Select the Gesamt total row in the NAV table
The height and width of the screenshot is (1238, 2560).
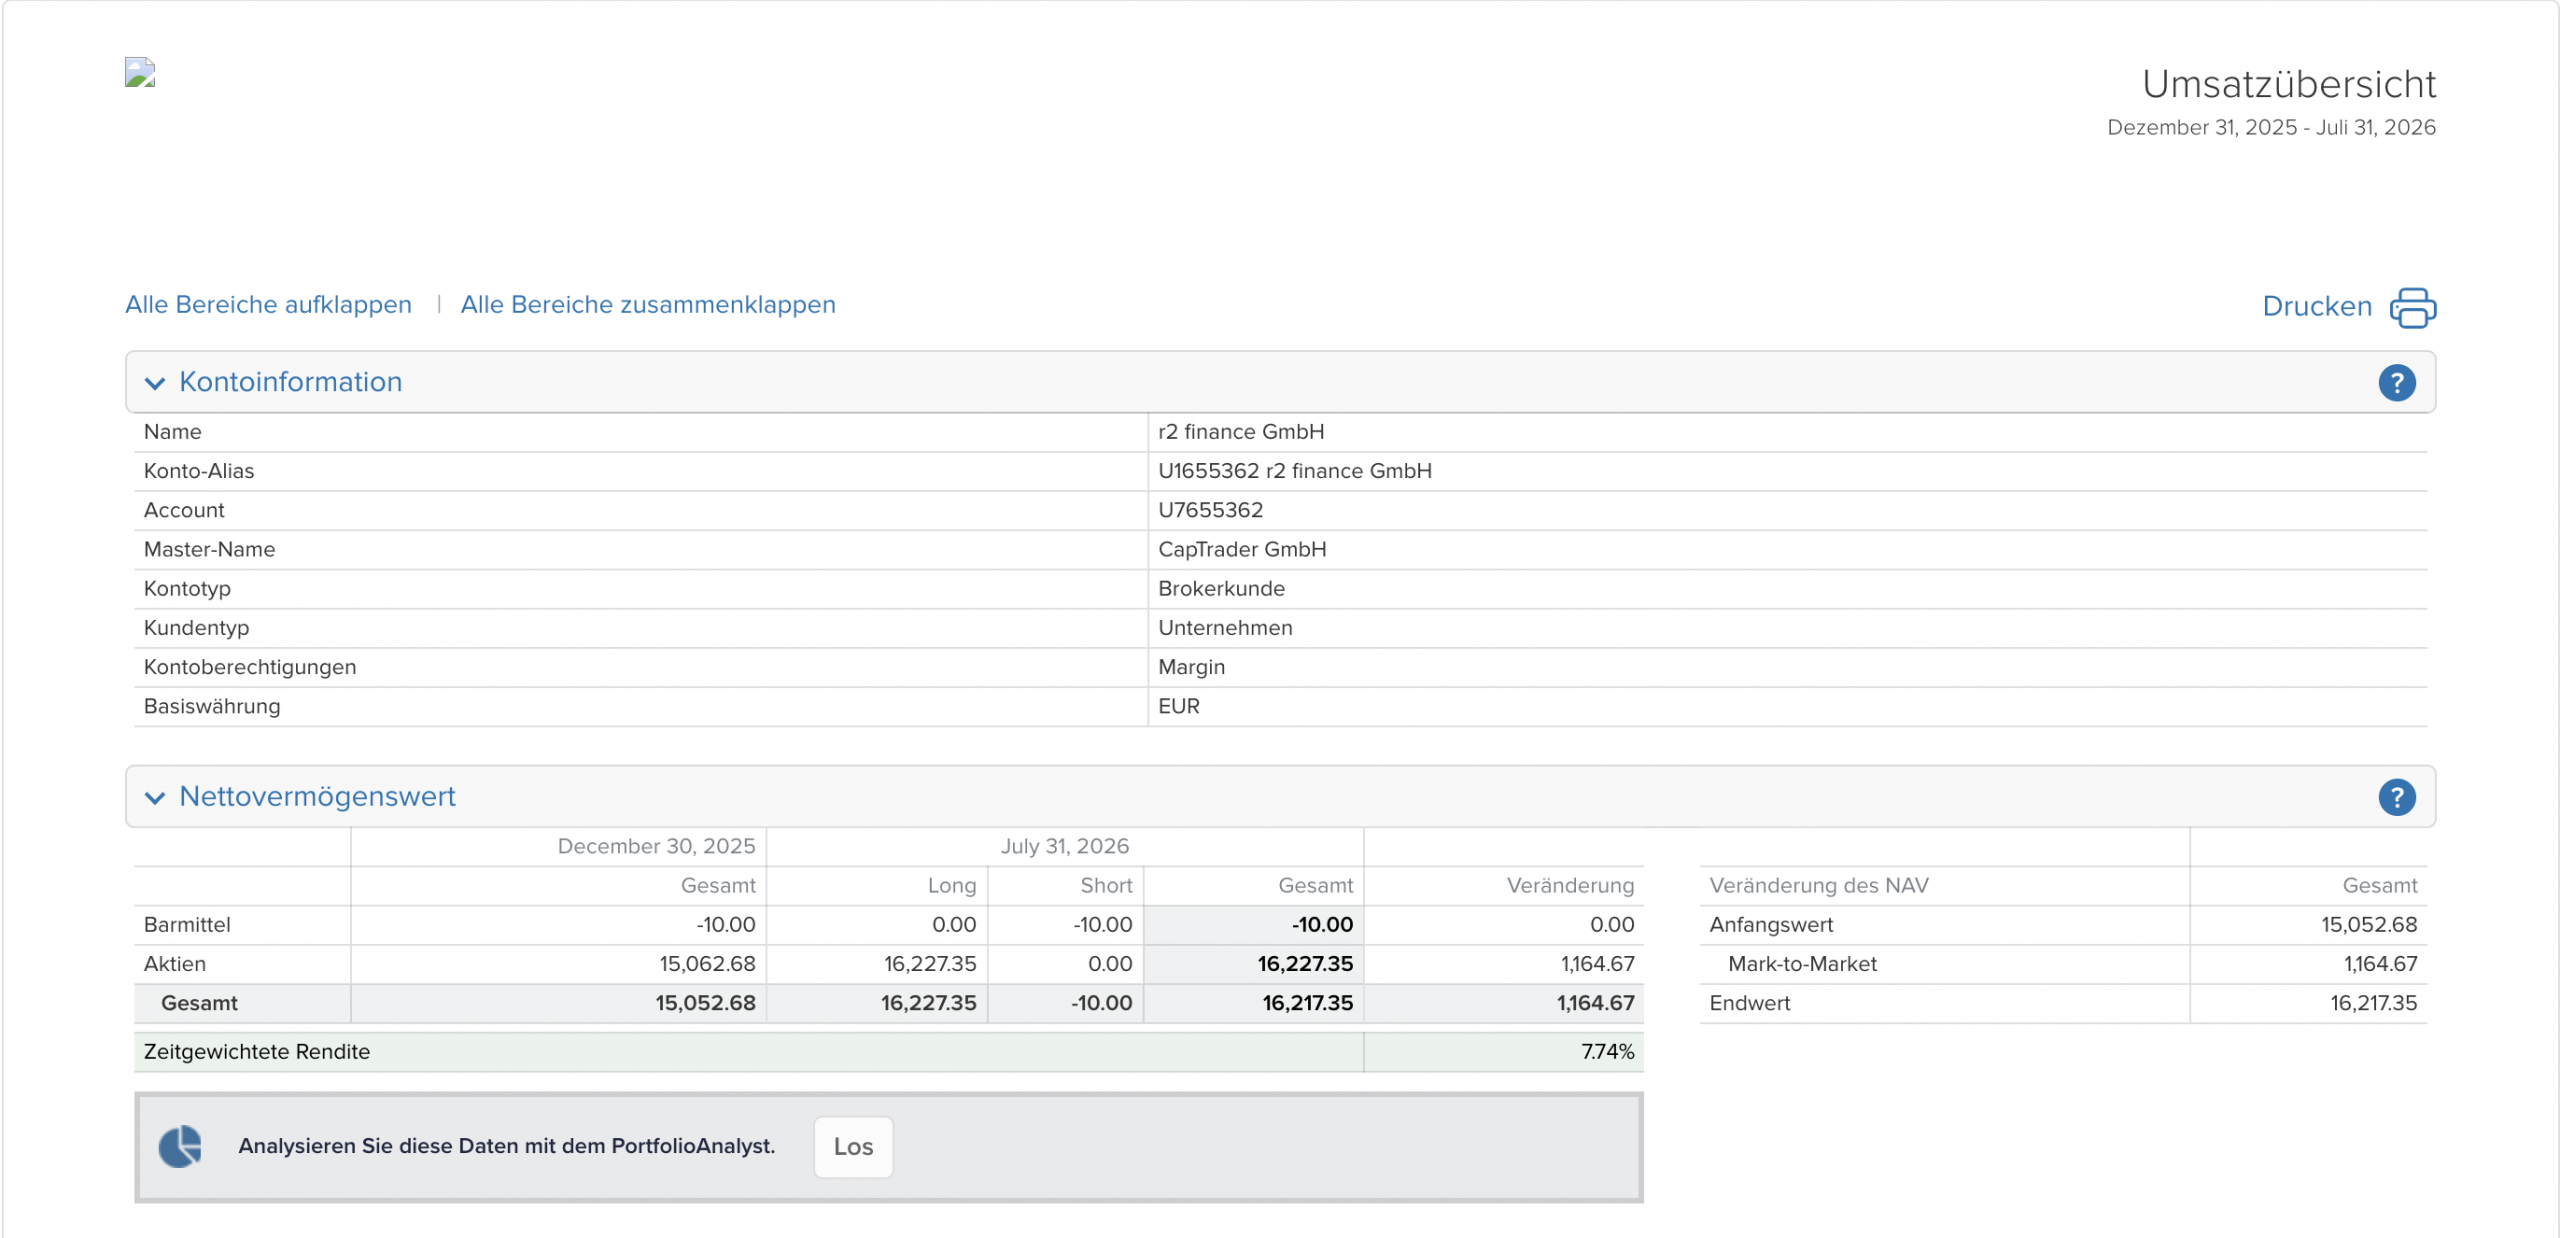(888, 1003)
